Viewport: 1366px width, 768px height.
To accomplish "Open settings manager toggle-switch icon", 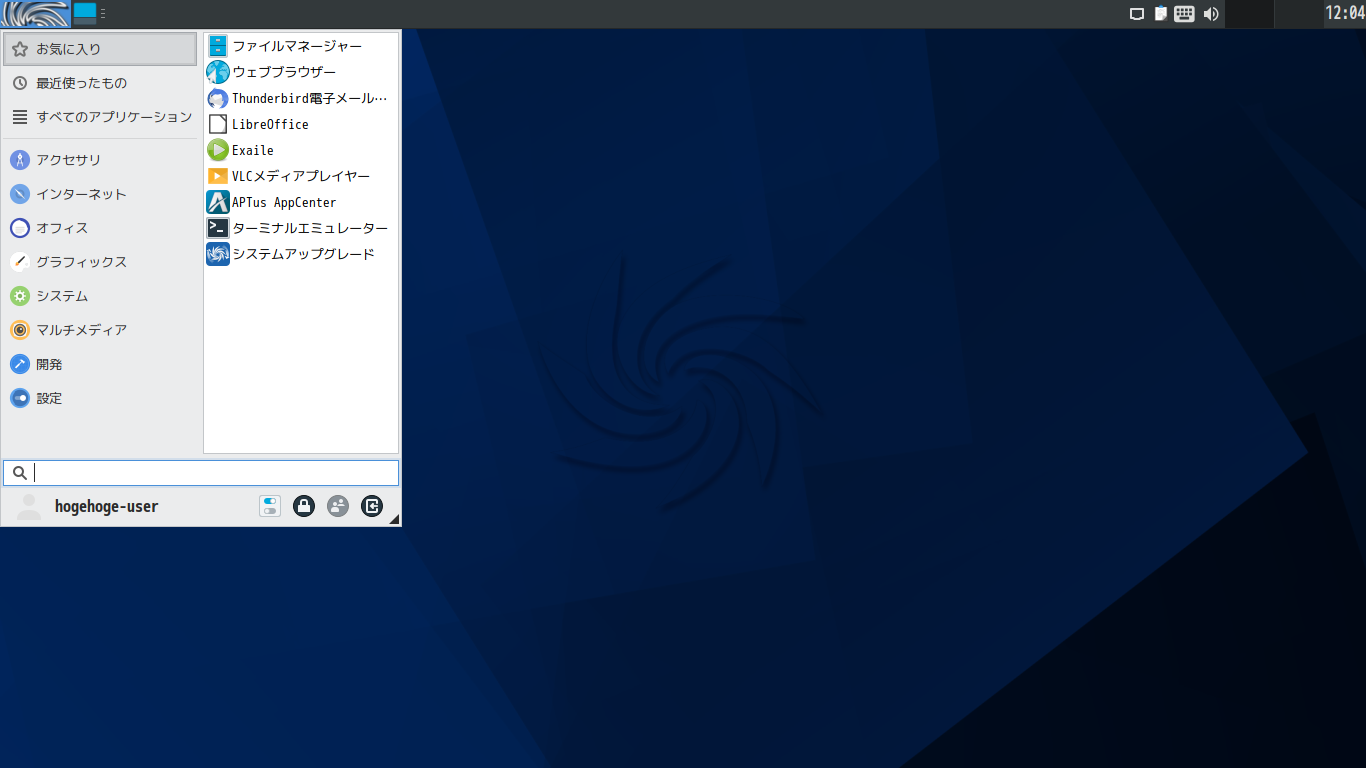I will click(270, 506).
